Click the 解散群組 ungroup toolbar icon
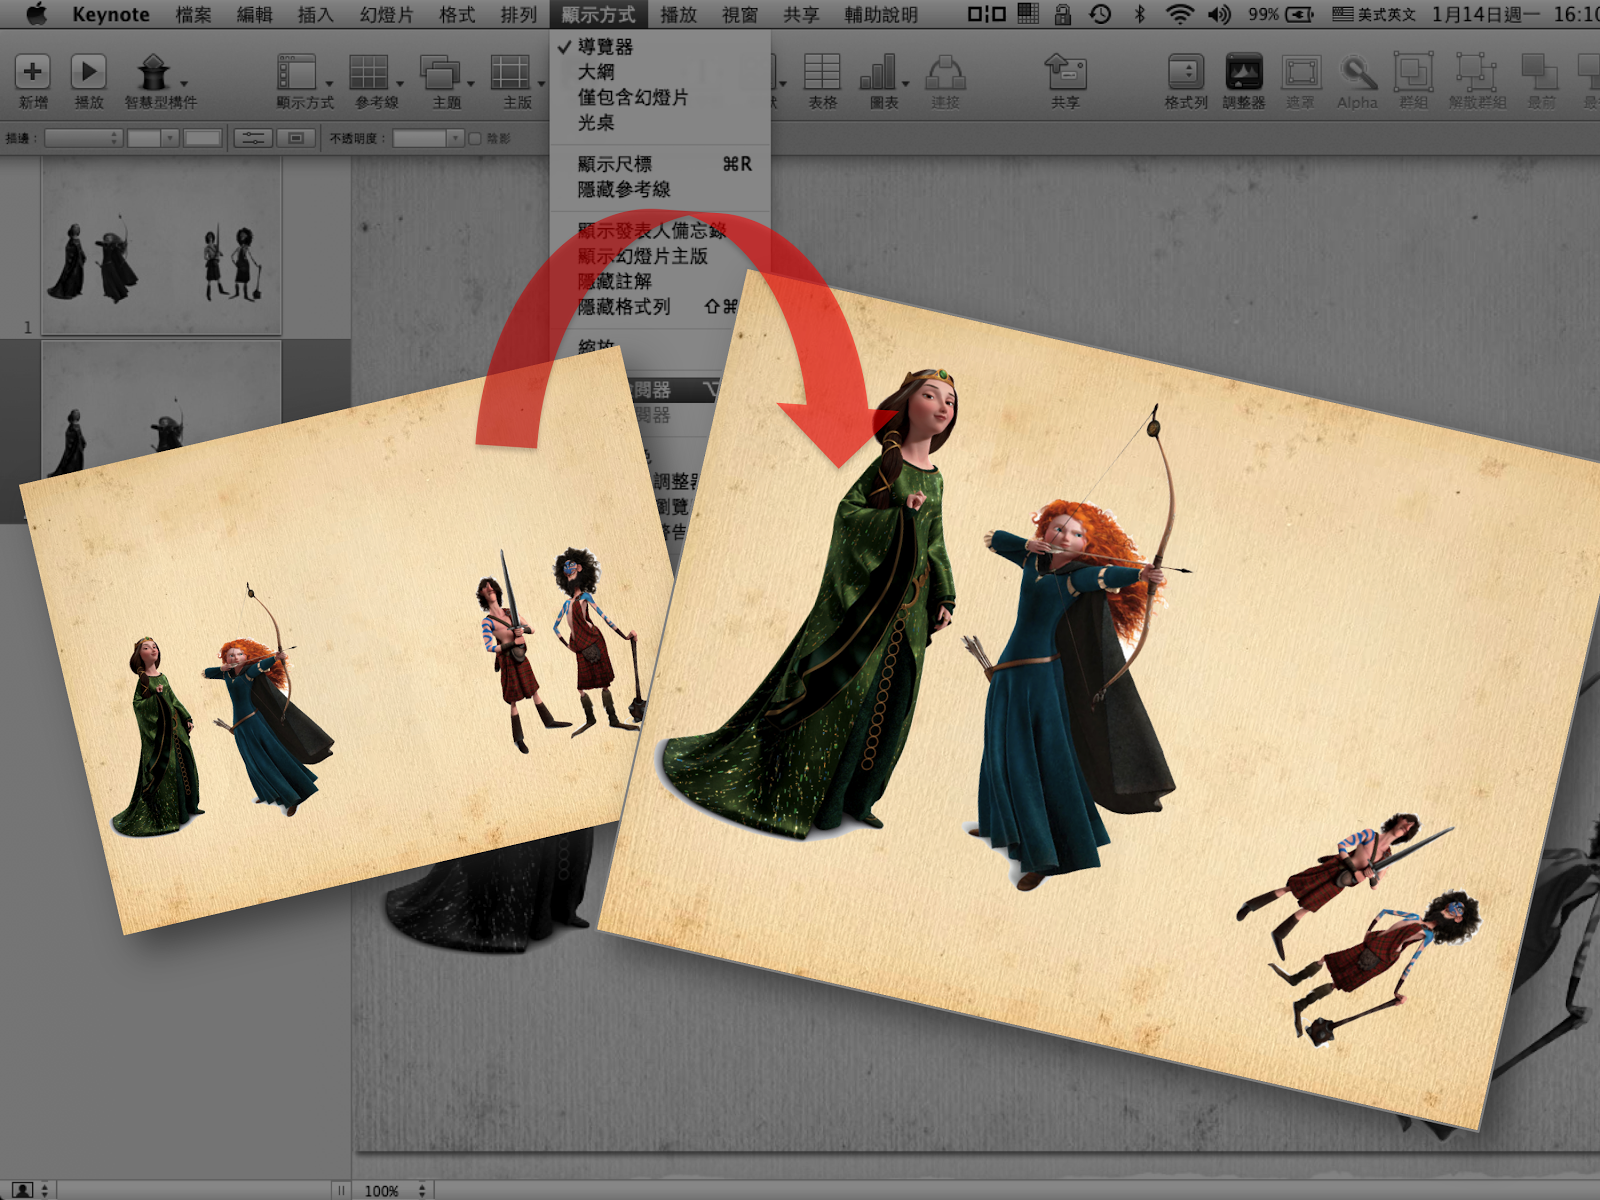Image resolution: width=1600 pixels, height=1200 pixels. (x=1476, y=72)
